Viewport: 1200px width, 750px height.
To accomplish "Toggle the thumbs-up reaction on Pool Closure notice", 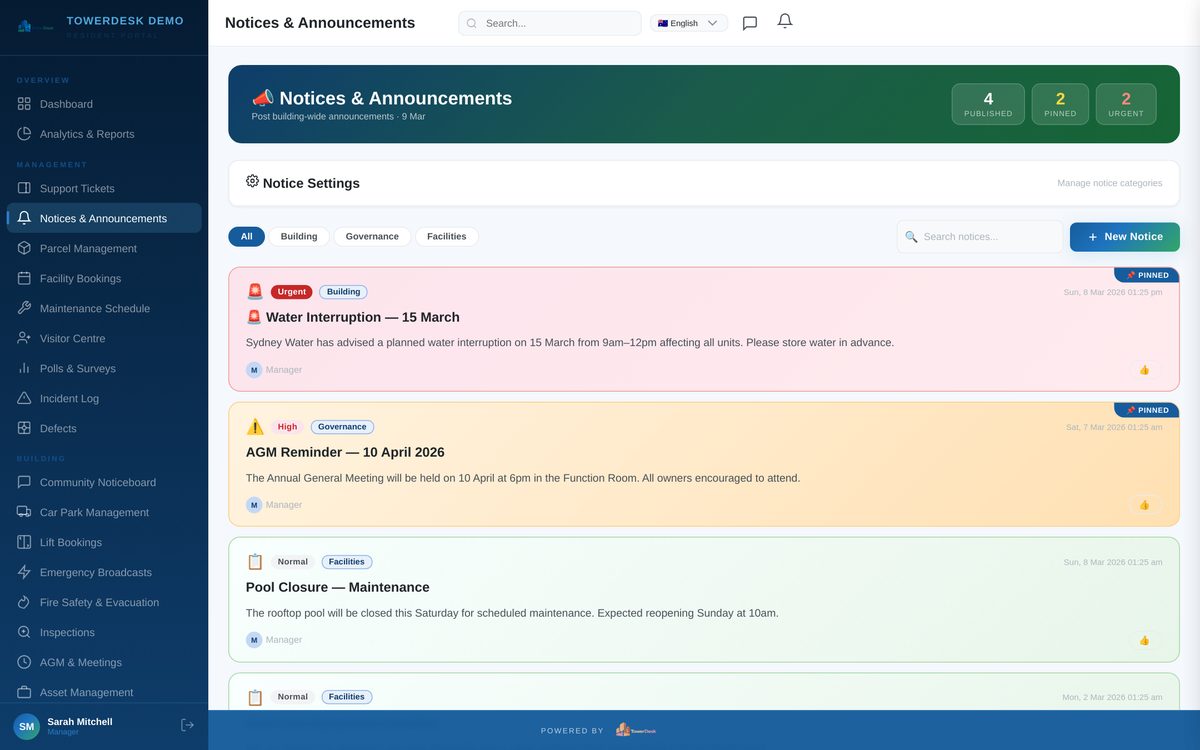I will click(1144, 639).
